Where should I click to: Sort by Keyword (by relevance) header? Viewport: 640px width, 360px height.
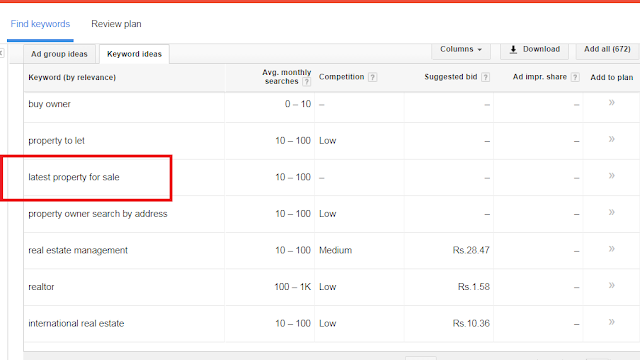(x=72, y=78)
